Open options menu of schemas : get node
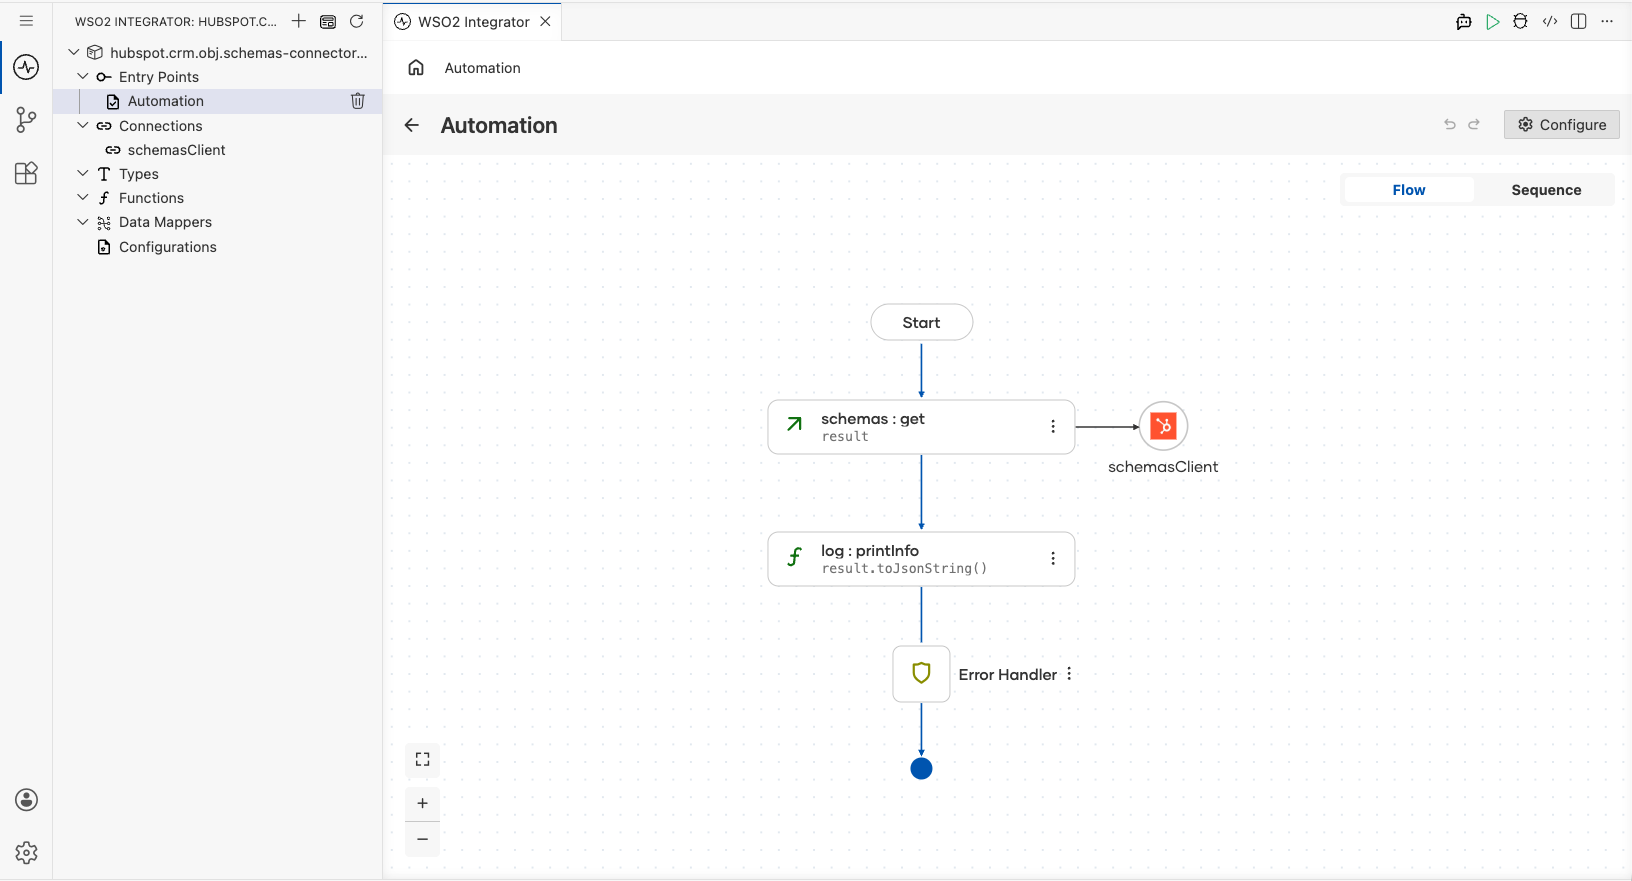The height and width of the screenshot is (881, 1632). pyautogui.click(x=1053, y=427)
